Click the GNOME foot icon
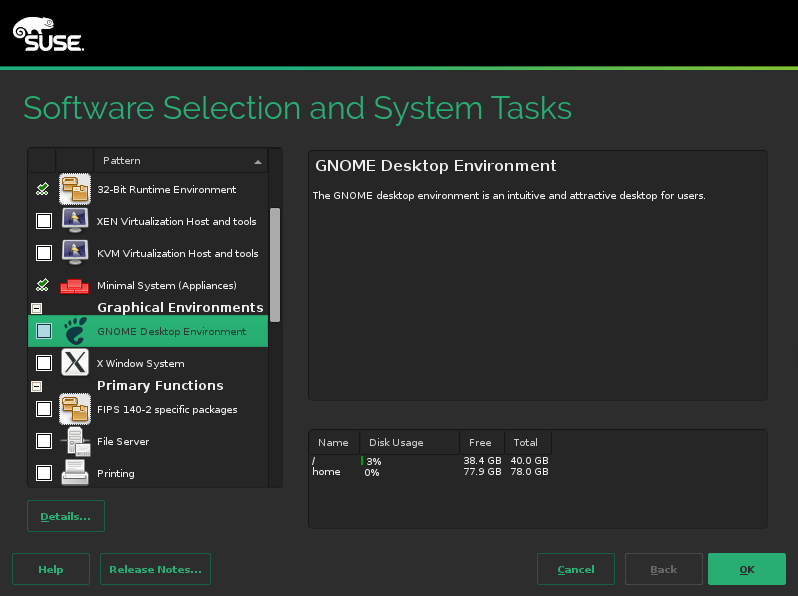Viewport: 798px width, 596px height. click(75, 331)
